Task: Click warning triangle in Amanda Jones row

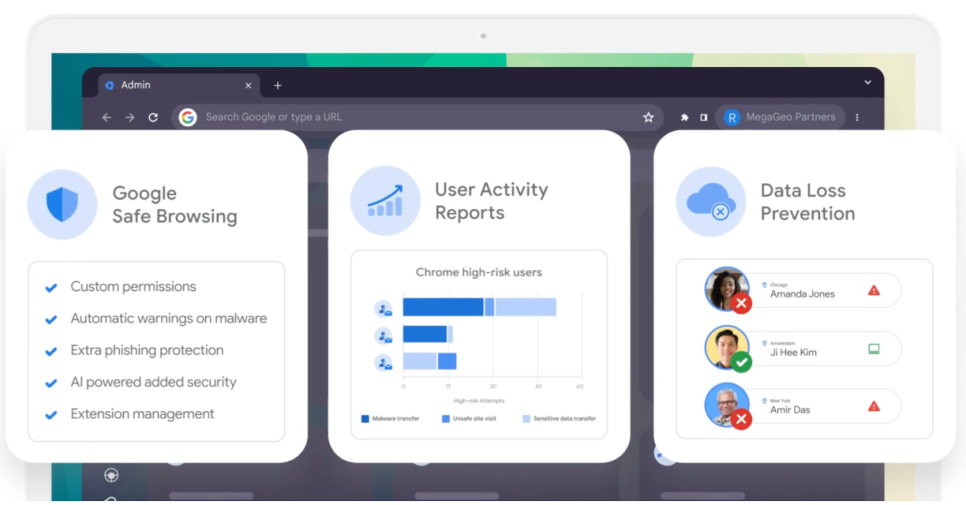Action: coord(874,290)
